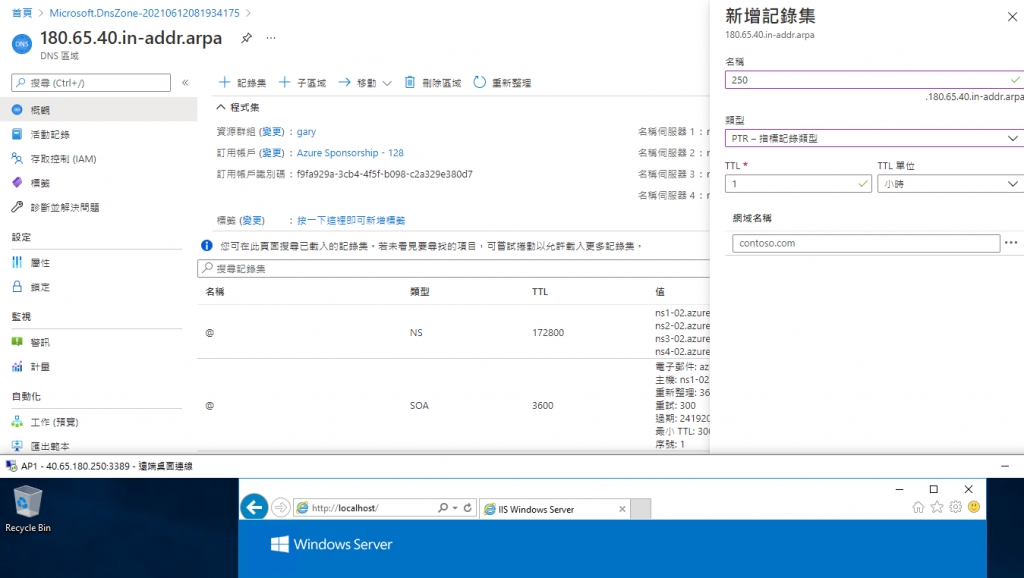Click the delete zone trash icon
The image size is (1024, 578).
pyautogui.click(x=409, y=82)
